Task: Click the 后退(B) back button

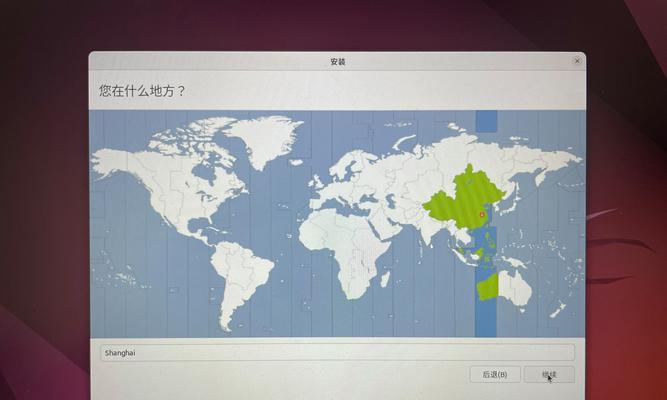Action: pos(495,374)
